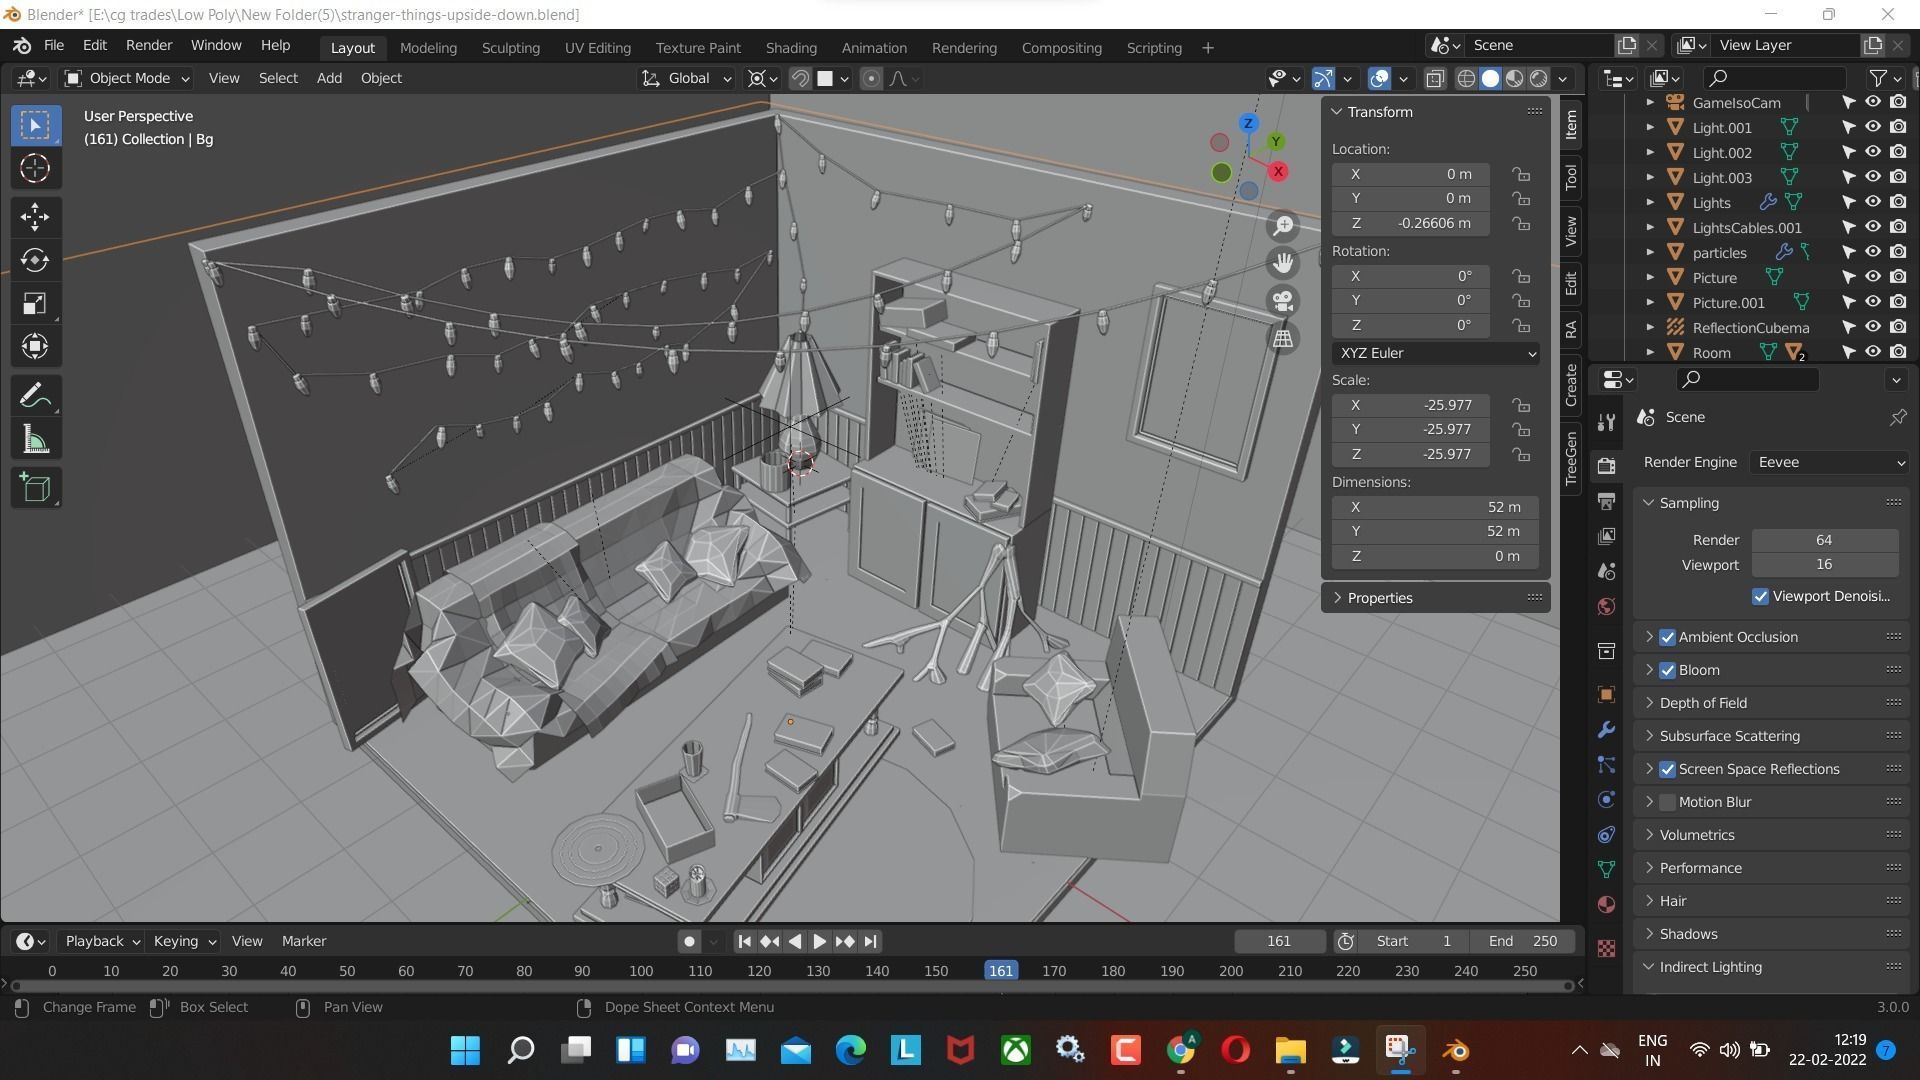Activate the Cursor tool
The width and height of the screenshot is (1920, 1080).
35,168
